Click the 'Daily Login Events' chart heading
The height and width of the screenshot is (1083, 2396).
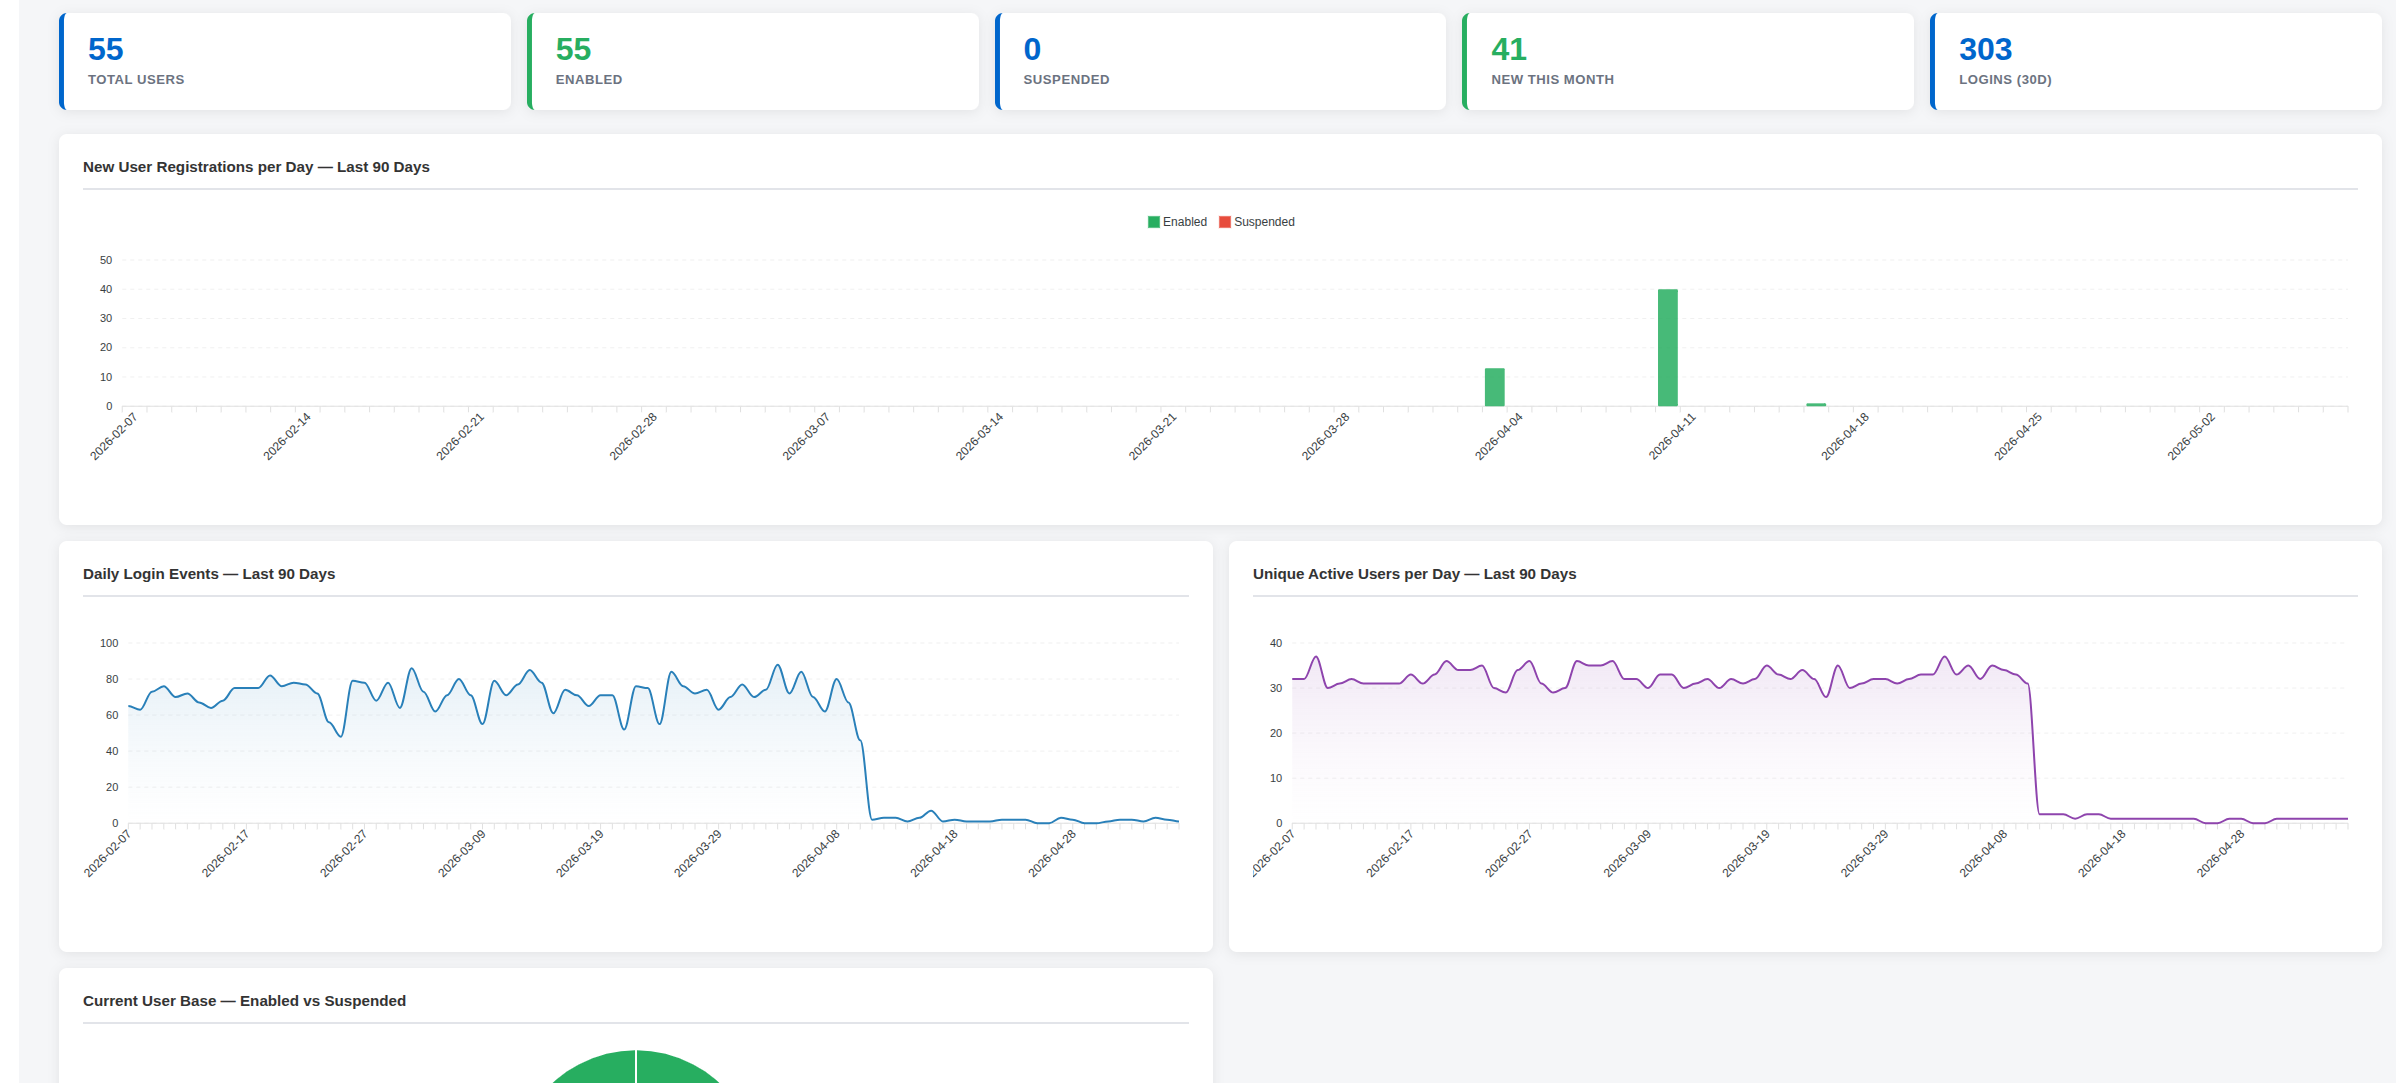click(x=209, y=574)
